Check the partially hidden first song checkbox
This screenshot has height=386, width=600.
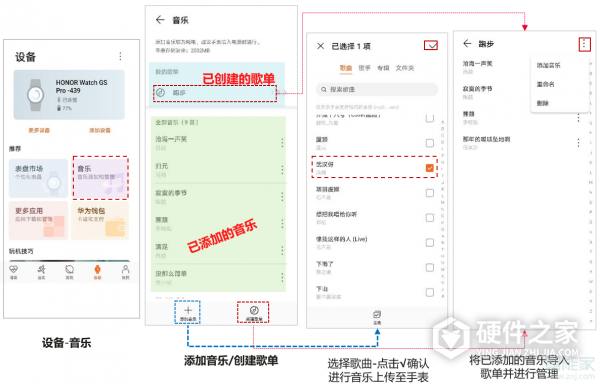pos(430,118)
